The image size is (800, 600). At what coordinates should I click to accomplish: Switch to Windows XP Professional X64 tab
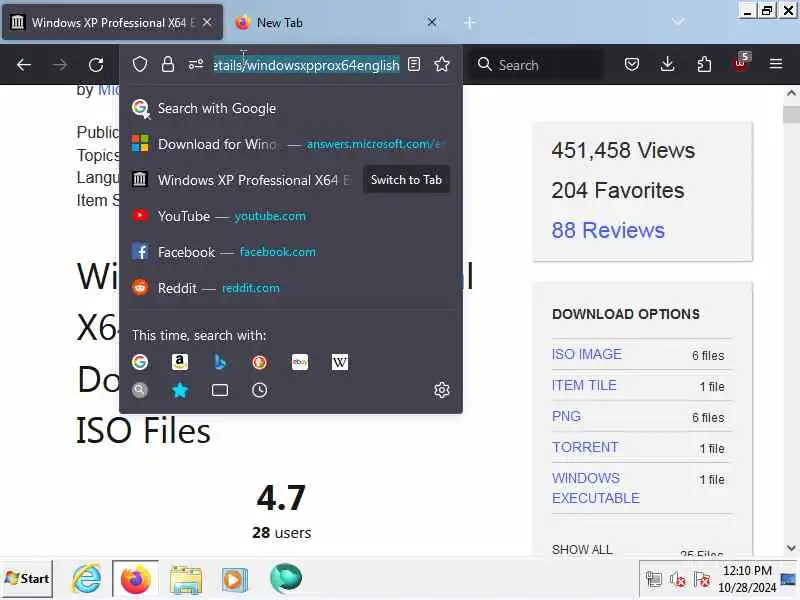[113, 22]
